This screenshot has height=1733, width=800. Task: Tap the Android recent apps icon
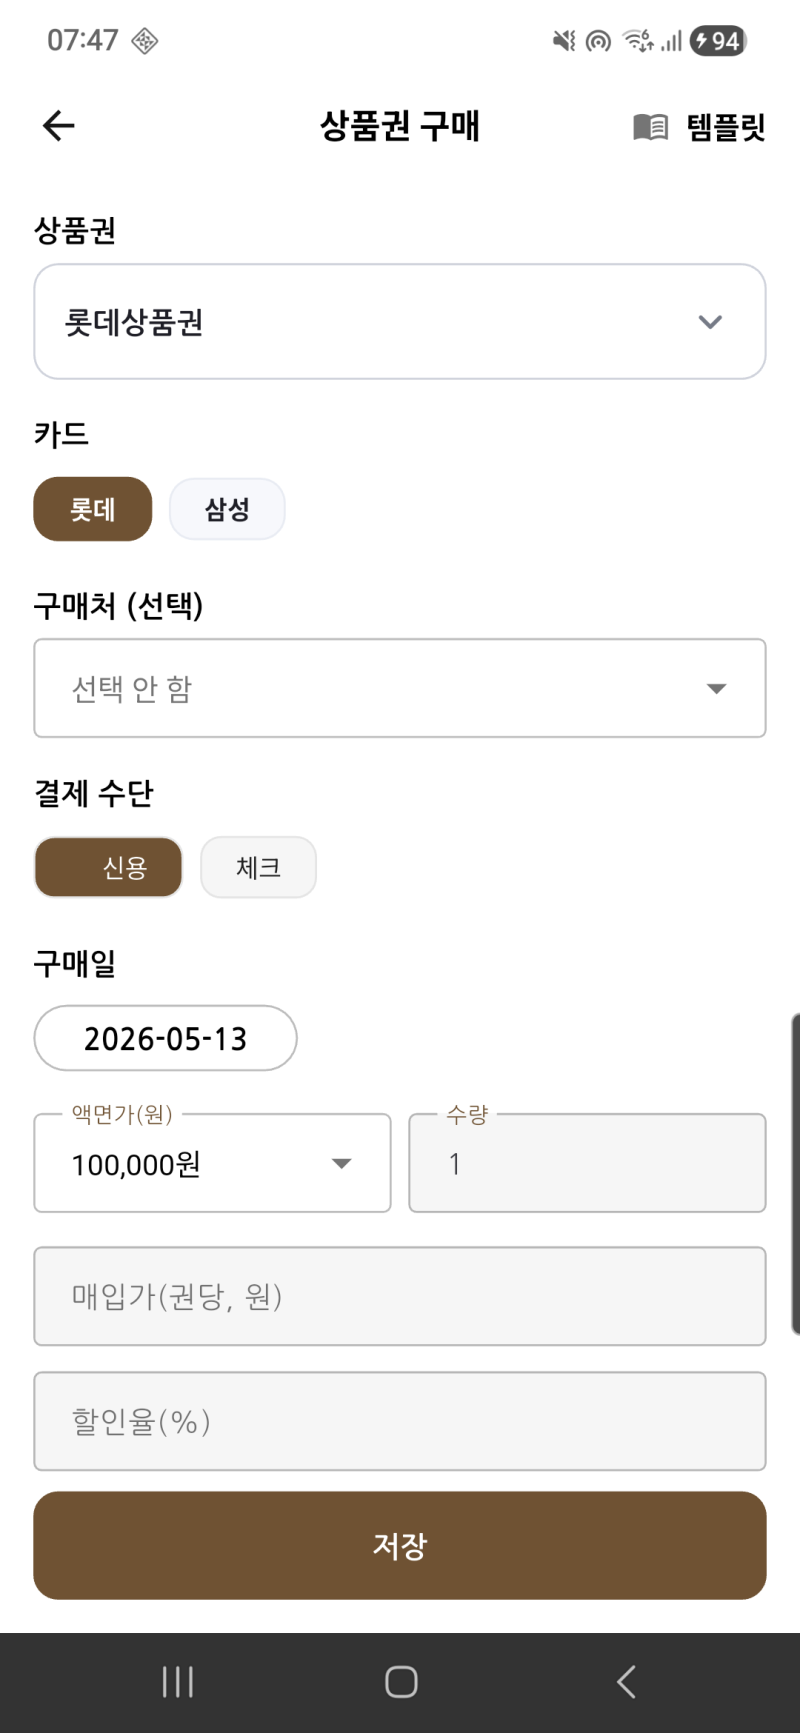[178, 1682]
